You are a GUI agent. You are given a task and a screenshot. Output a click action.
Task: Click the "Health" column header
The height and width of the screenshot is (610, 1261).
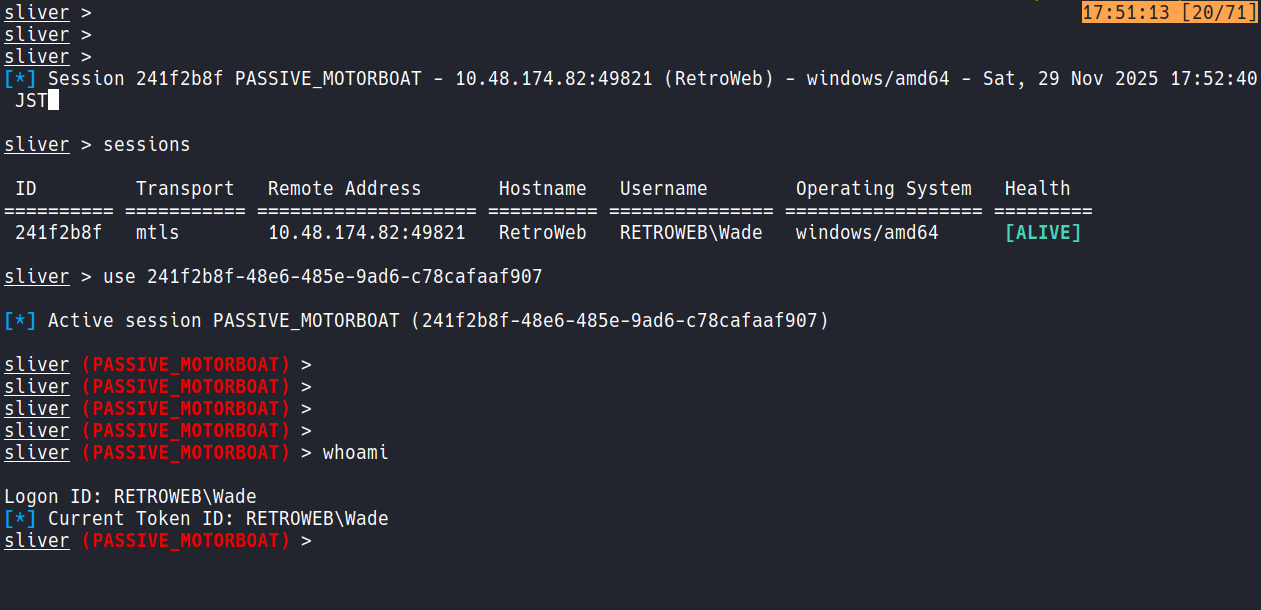(1037, 189)
